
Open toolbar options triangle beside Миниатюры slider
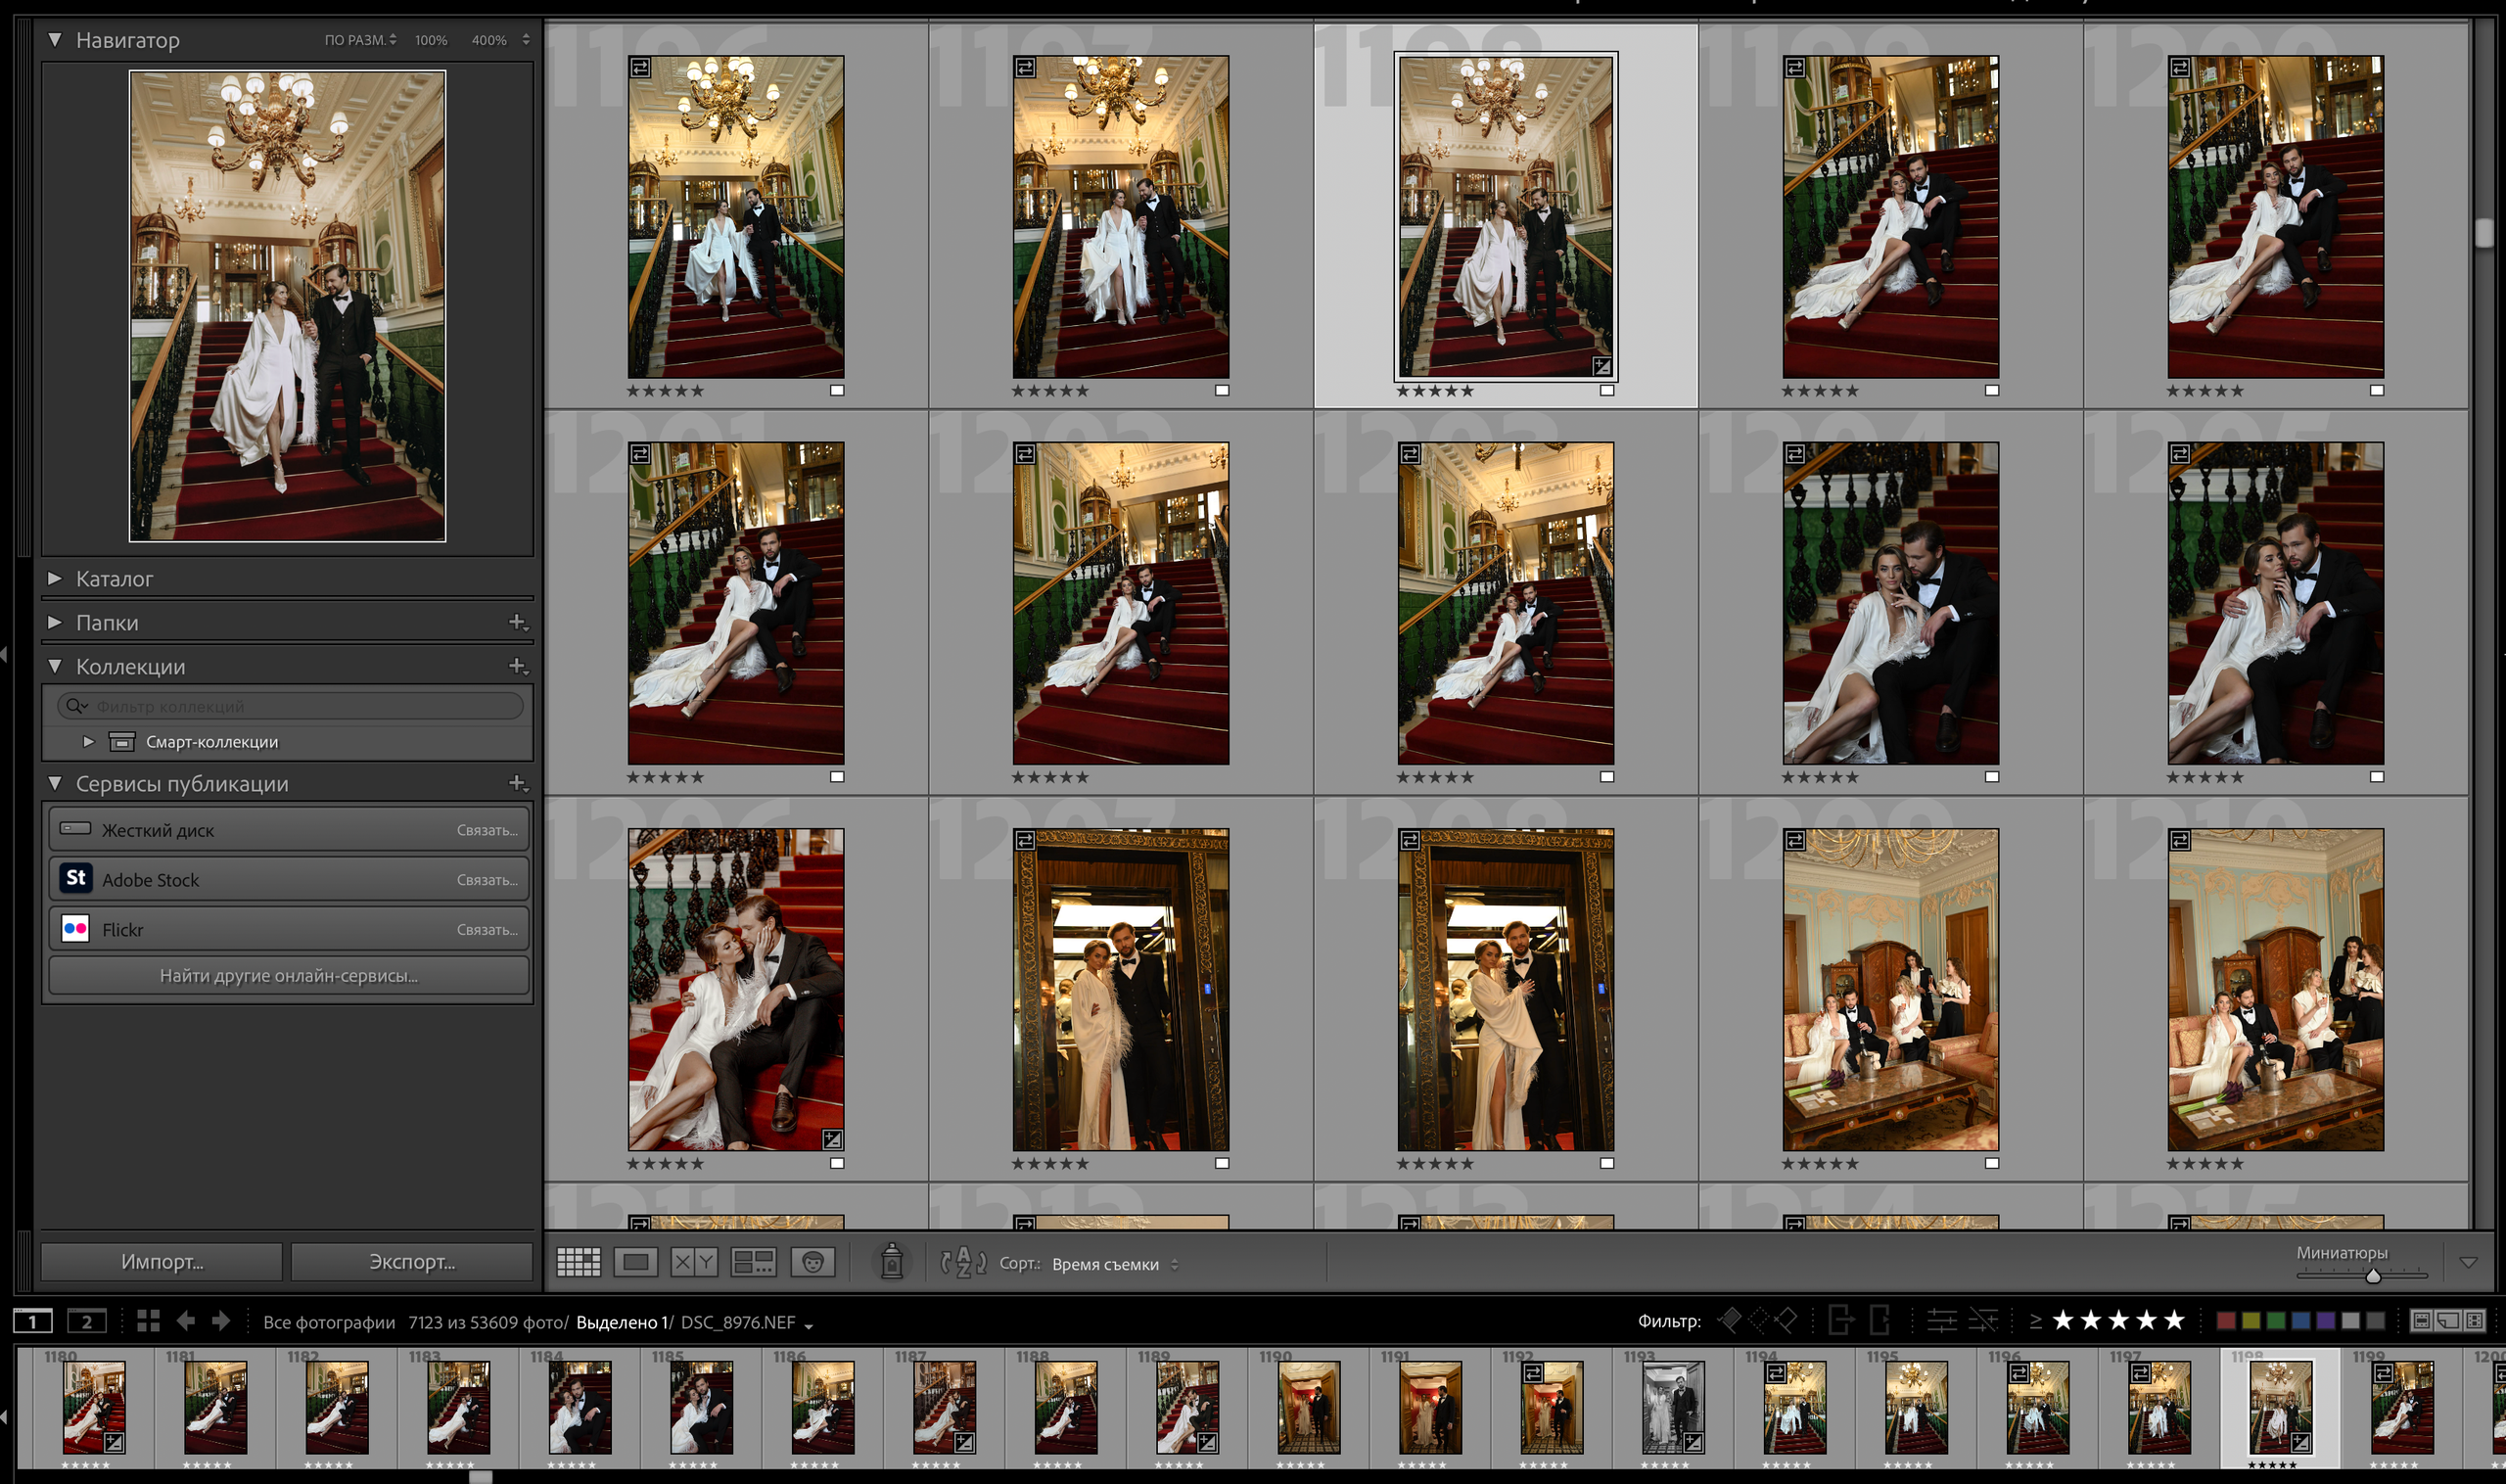2468,1263
